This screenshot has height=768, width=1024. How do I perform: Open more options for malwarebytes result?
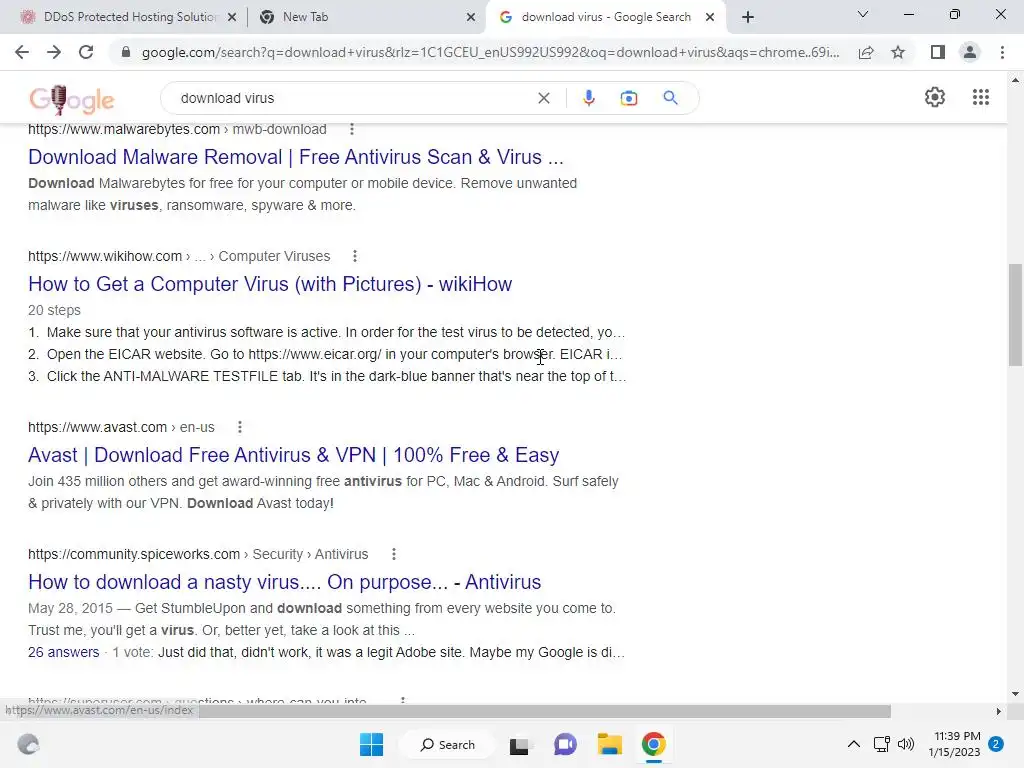[x=352, y=129]
